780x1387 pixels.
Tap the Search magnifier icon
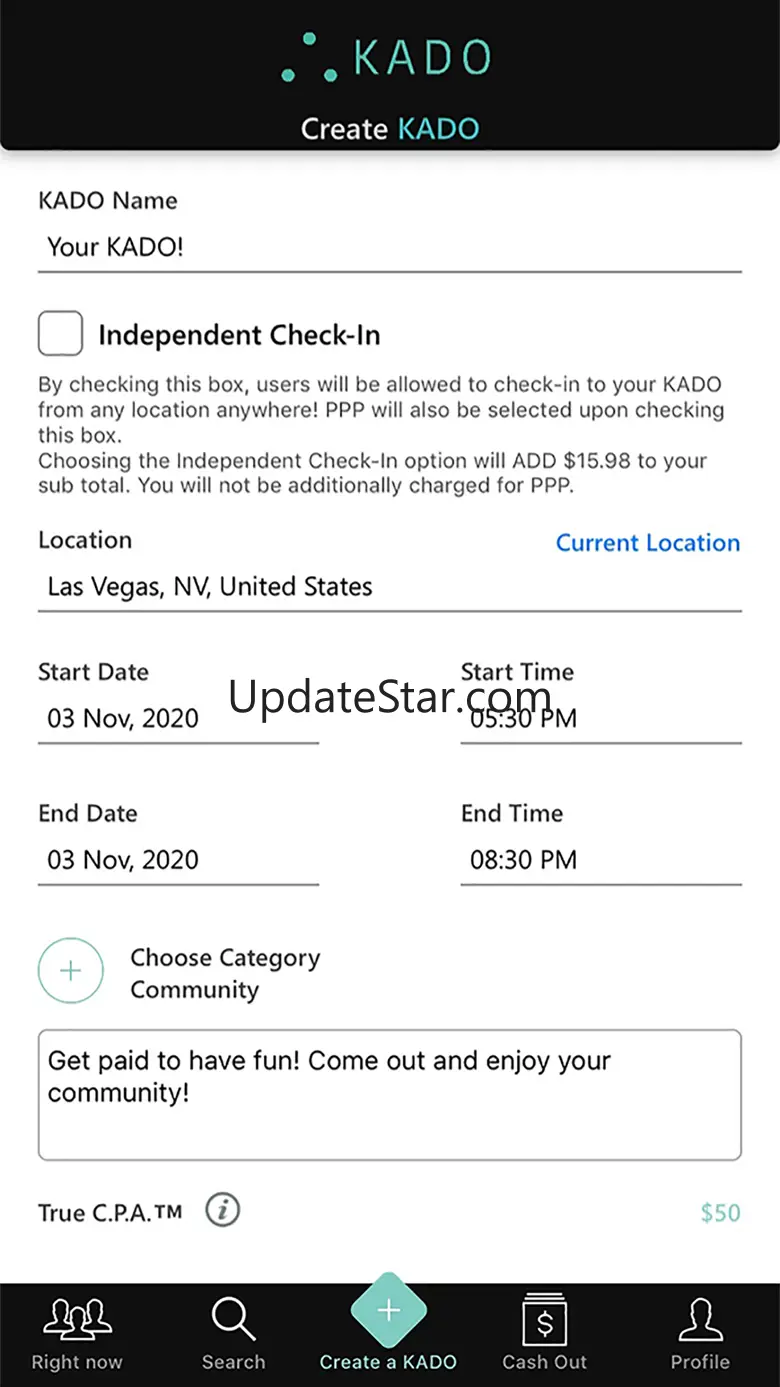(x=233, y=1320)
